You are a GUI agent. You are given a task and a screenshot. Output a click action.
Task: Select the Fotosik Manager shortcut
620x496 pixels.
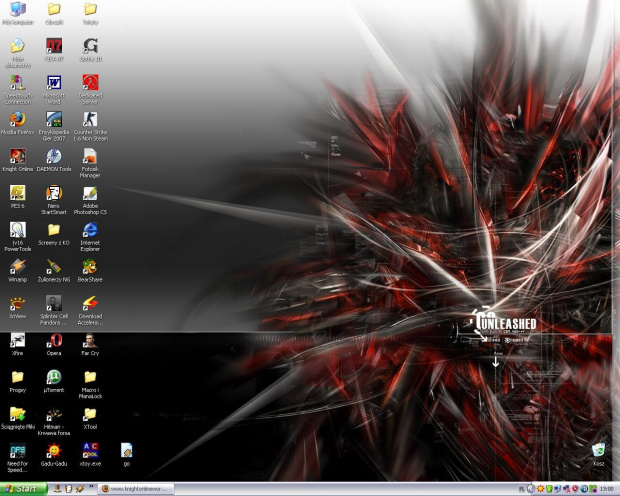[x=91, y=163]
